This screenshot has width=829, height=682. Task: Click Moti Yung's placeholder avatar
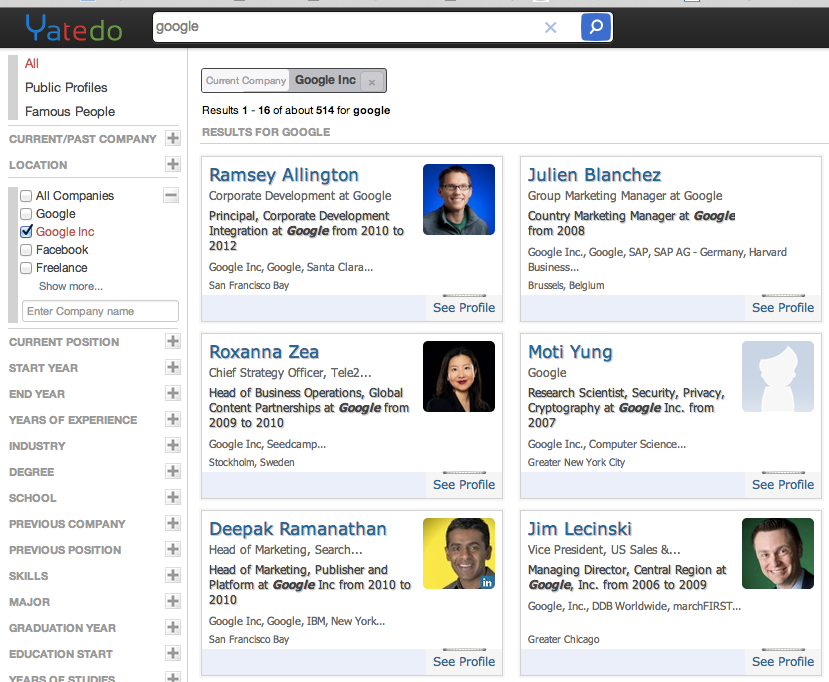coord(778,376)
